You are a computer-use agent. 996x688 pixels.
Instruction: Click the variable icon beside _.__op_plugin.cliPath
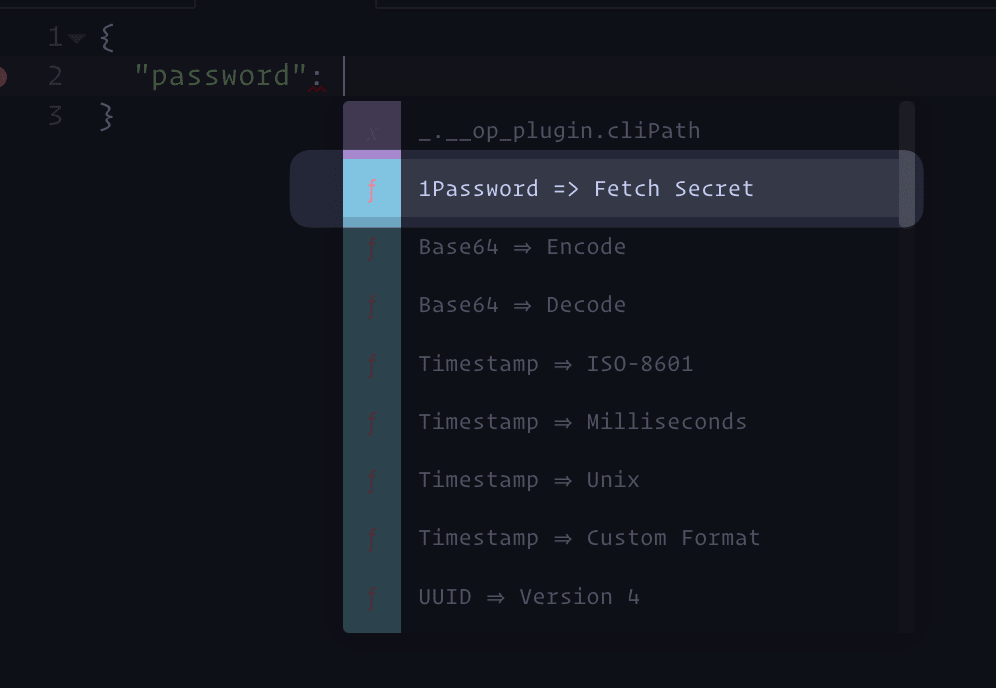click(372, 131)
